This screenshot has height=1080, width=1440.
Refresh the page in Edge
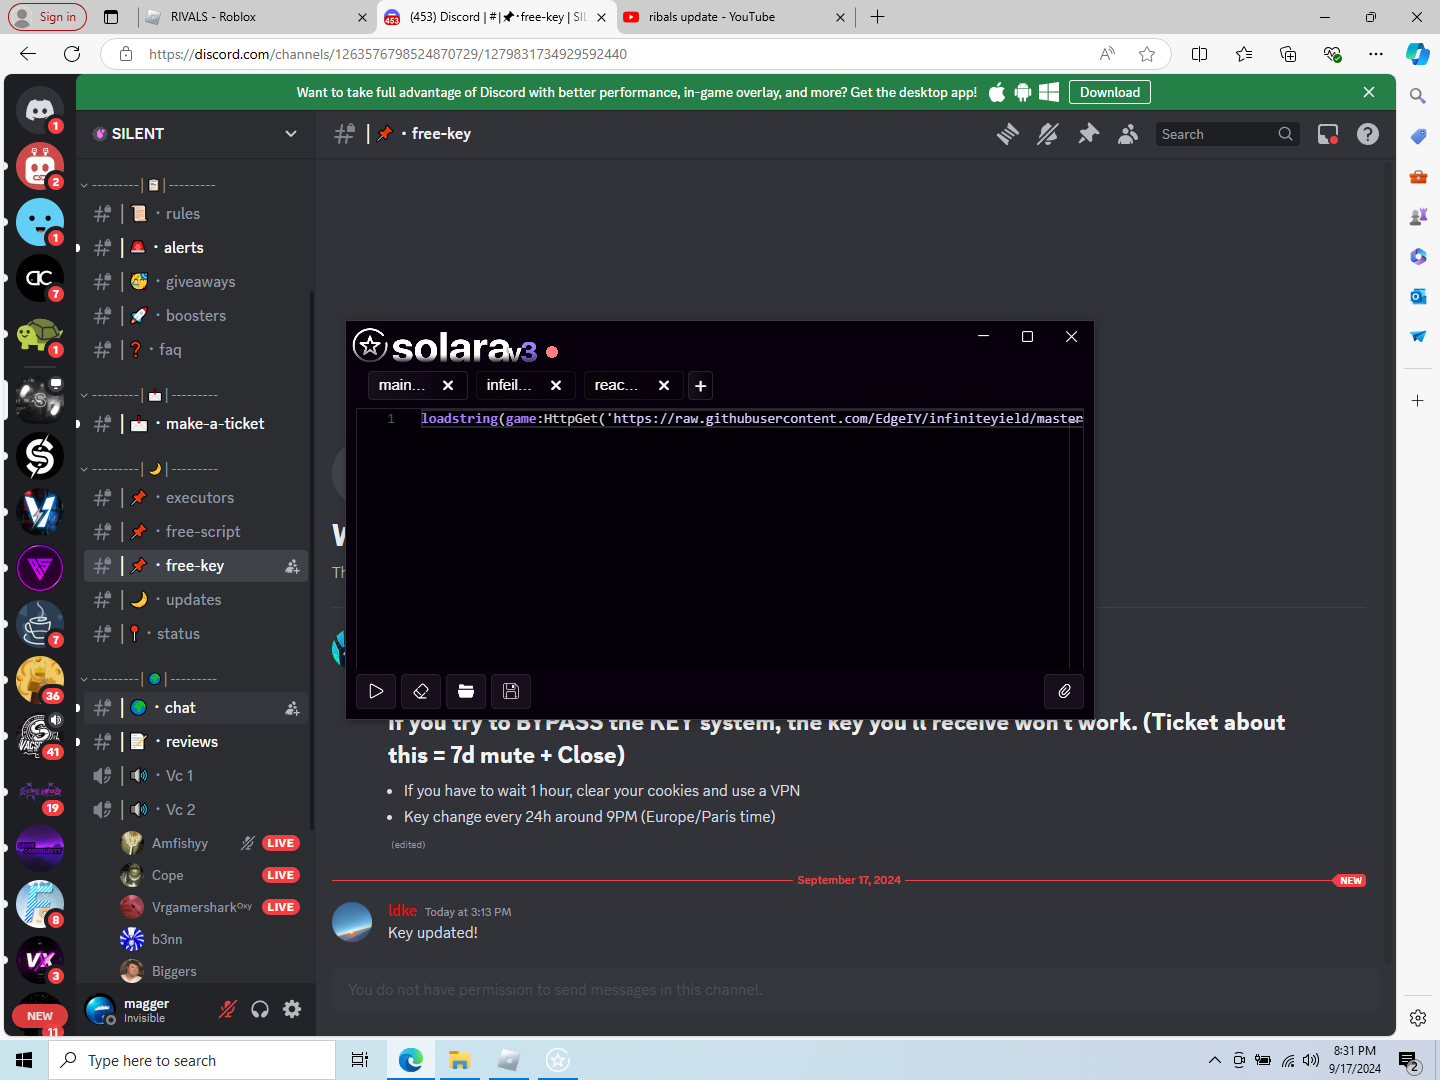coord(72,54)
